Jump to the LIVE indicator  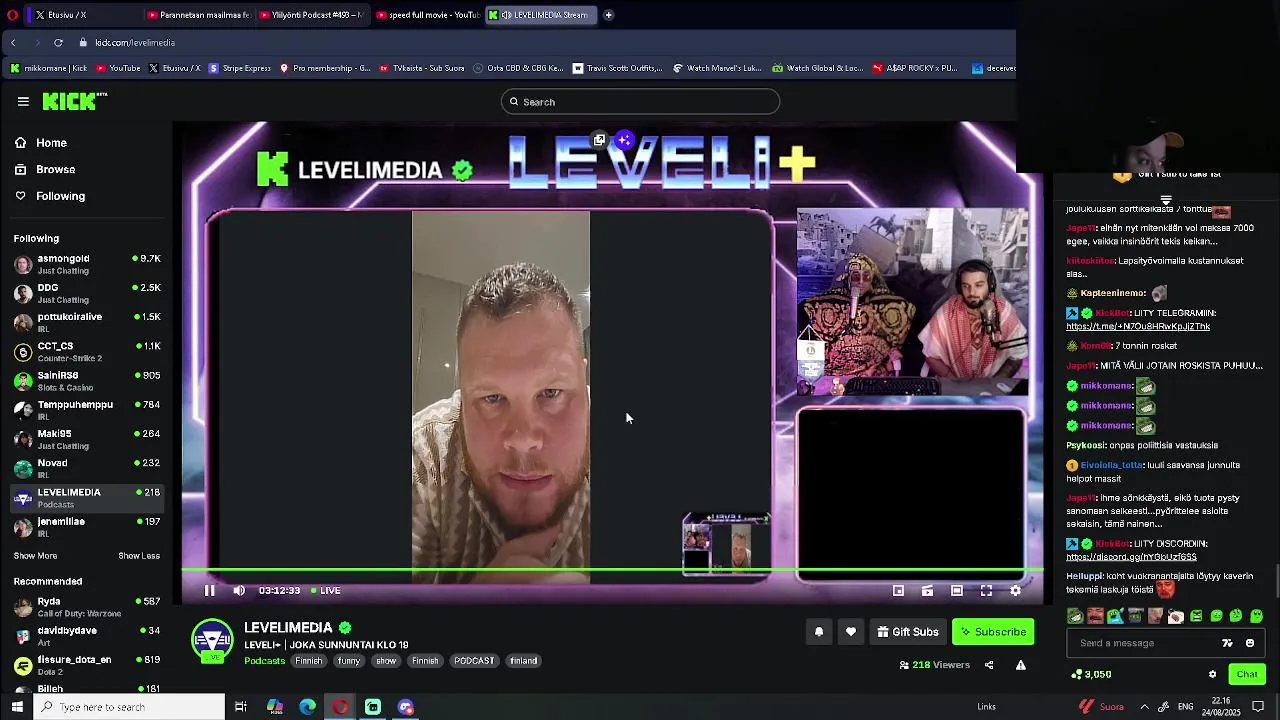326,590
